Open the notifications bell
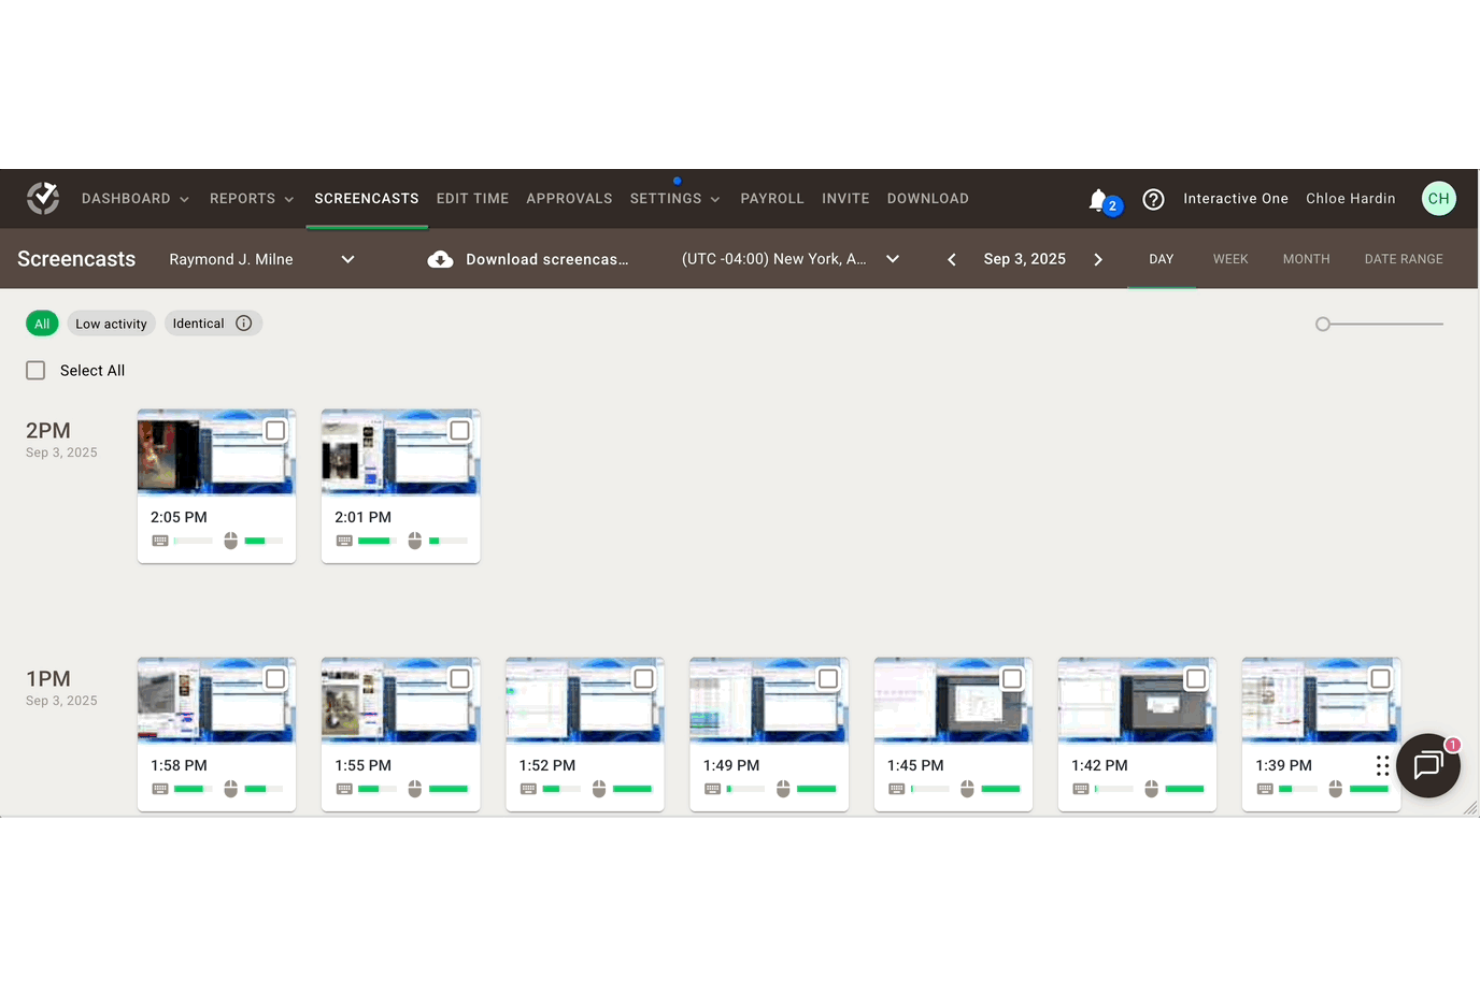The height and width of the screenshot is (987, 1480). pos(1099,199)
